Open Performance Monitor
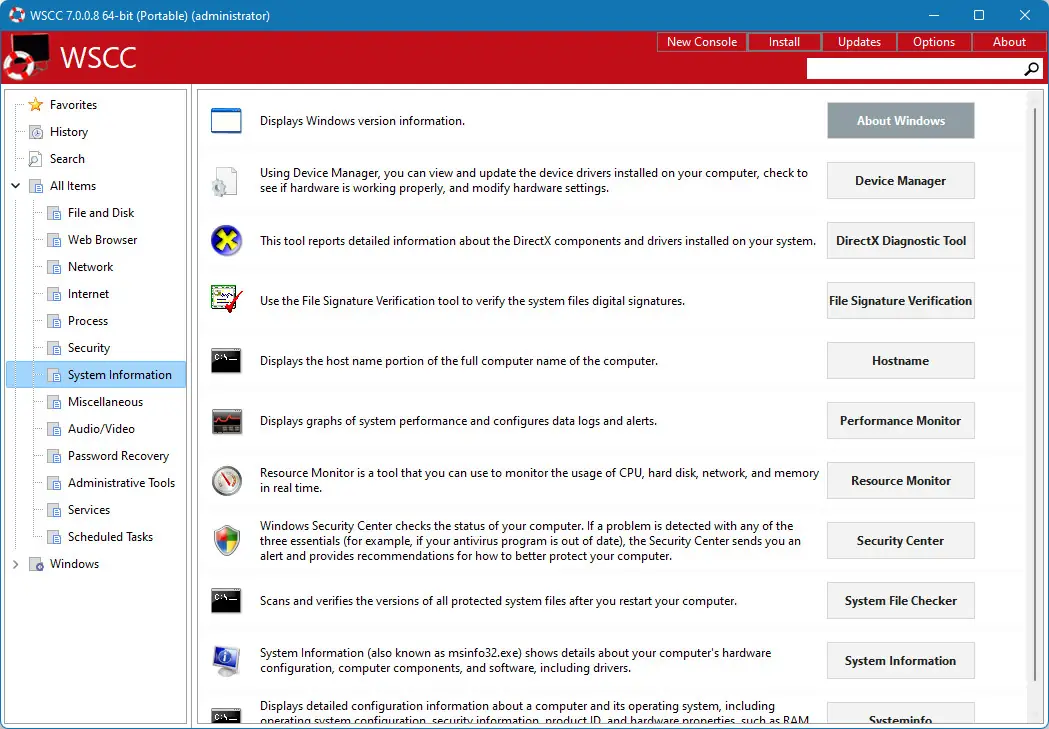The height and width of the screenshot is (729, 1049). (900, 421)
